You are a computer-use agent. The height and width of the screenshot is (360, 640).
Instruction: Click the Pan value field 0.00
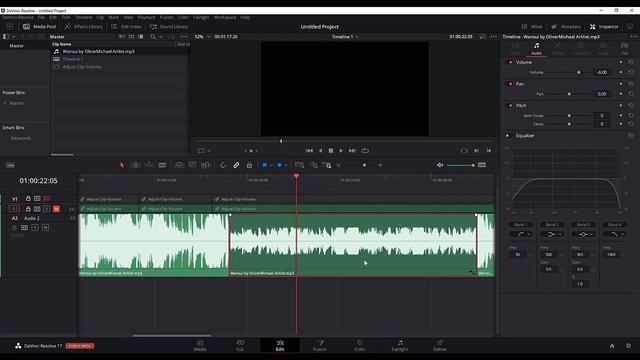tap(602, 94)
